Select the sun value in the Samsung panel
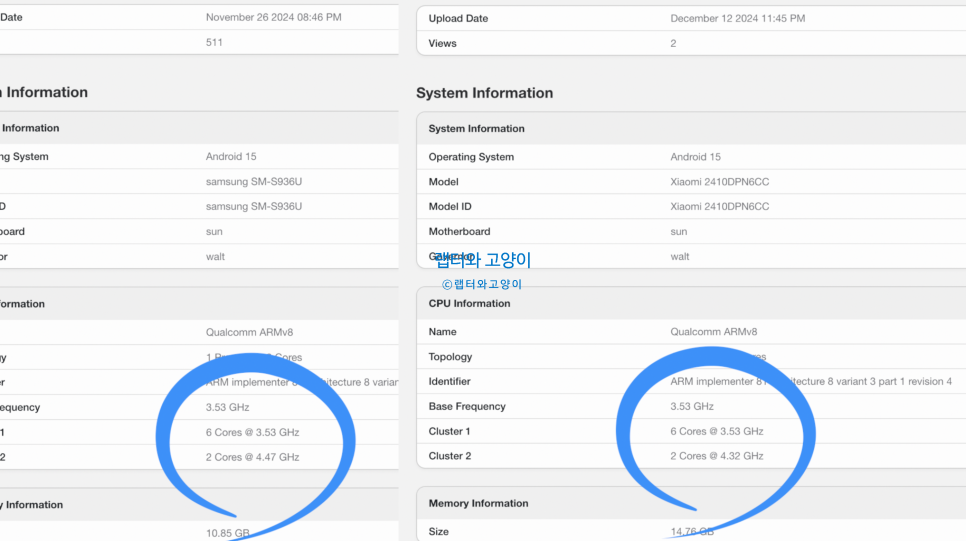The width and height of the screenshot is (966, 541). [x=214, y=232]
